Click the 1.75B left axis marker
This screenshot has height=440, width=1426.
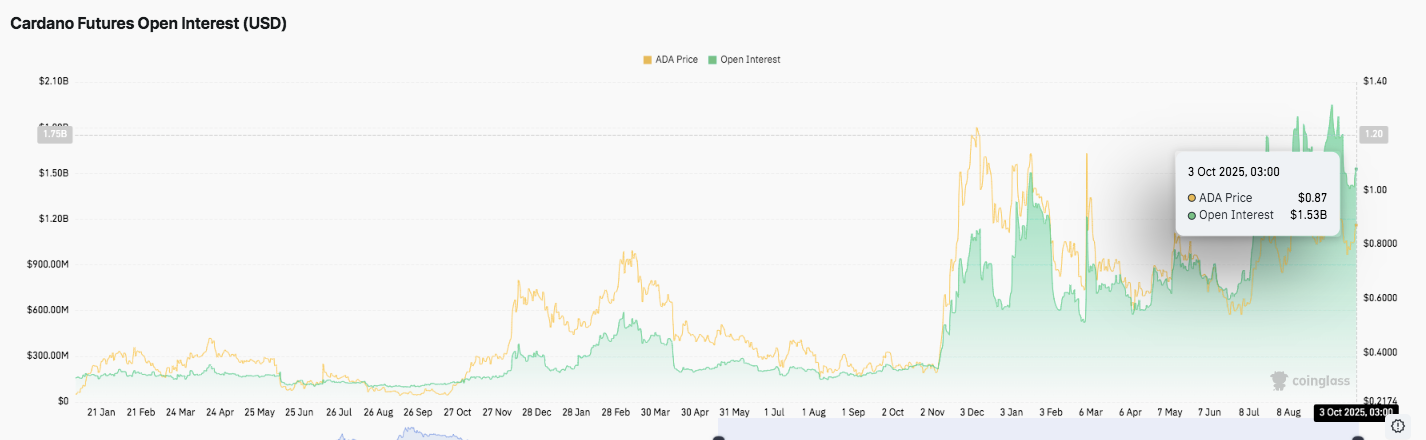click(x=53, y=134)
